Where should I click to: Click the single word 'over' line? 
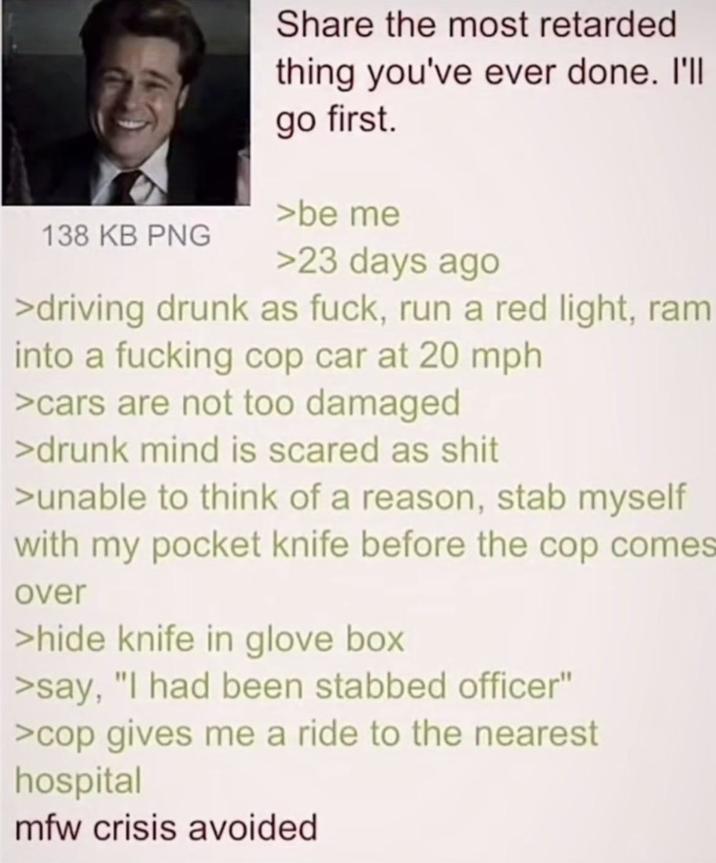[51, 593]
